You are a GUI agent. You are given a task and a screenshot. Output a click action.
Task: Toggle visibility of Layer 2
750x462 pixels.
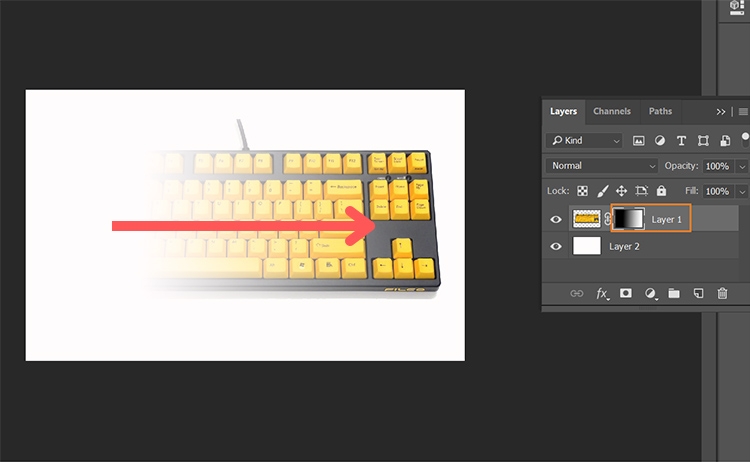tap(557, 246)
